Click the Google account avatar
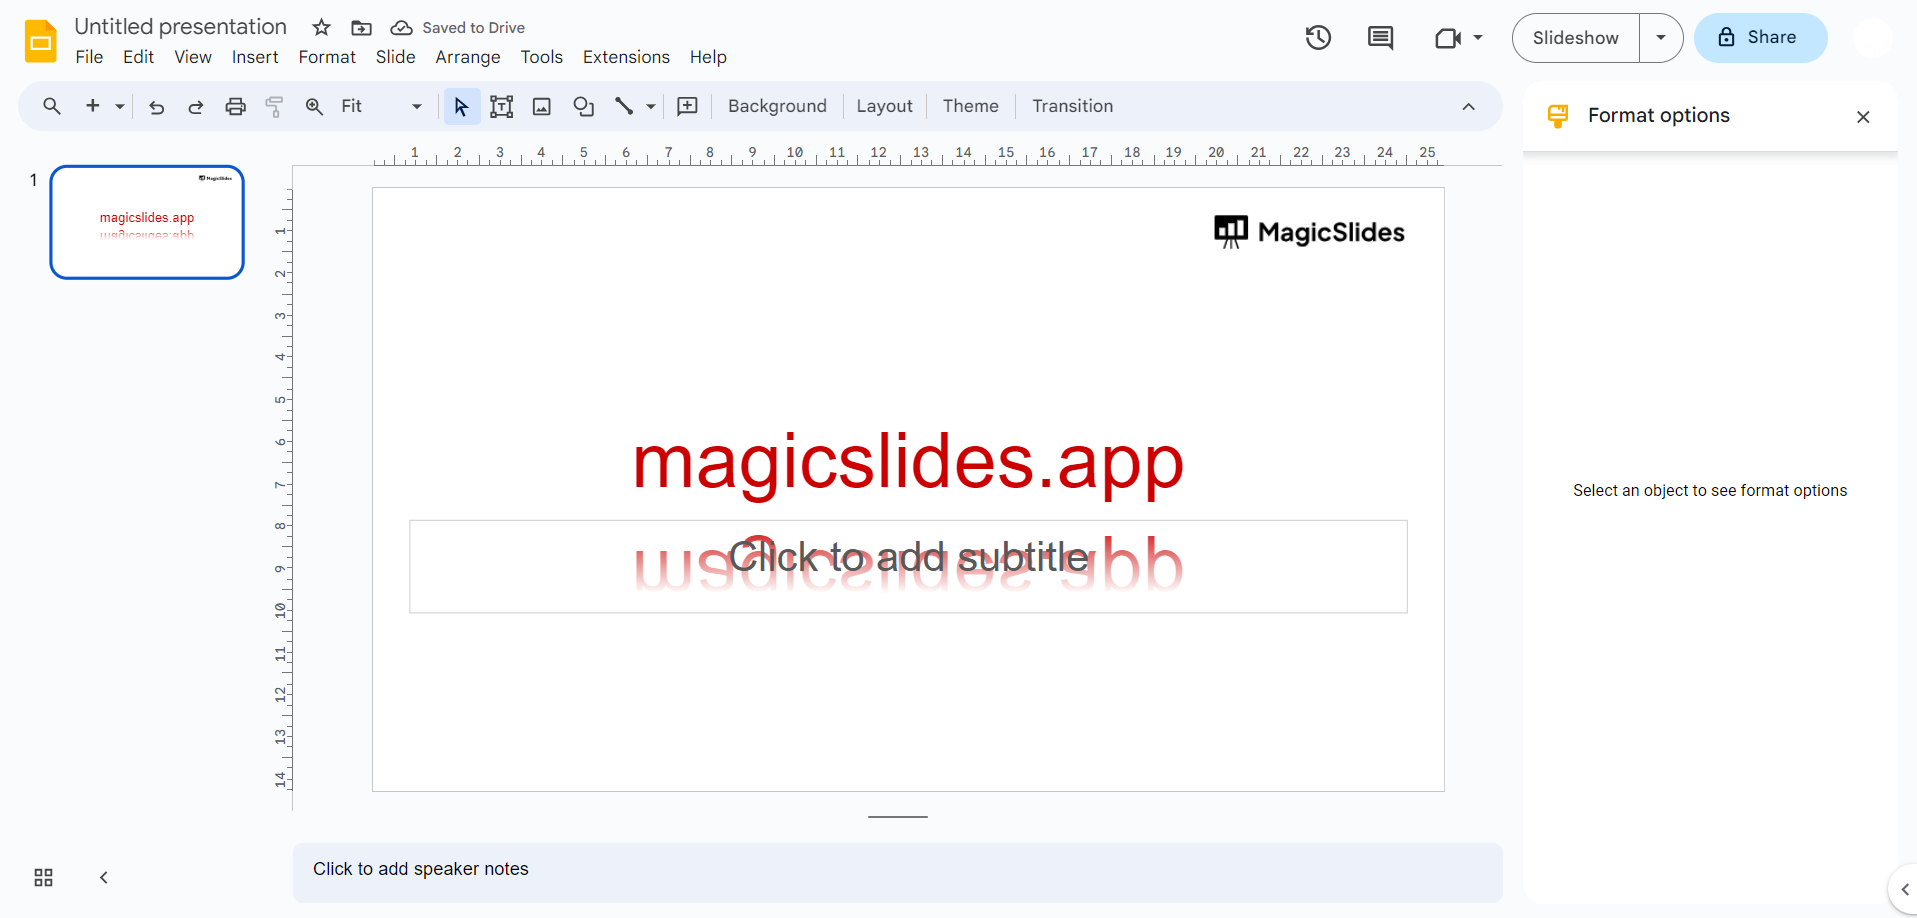The image size is (1917, 918). tap(1871, 38)
